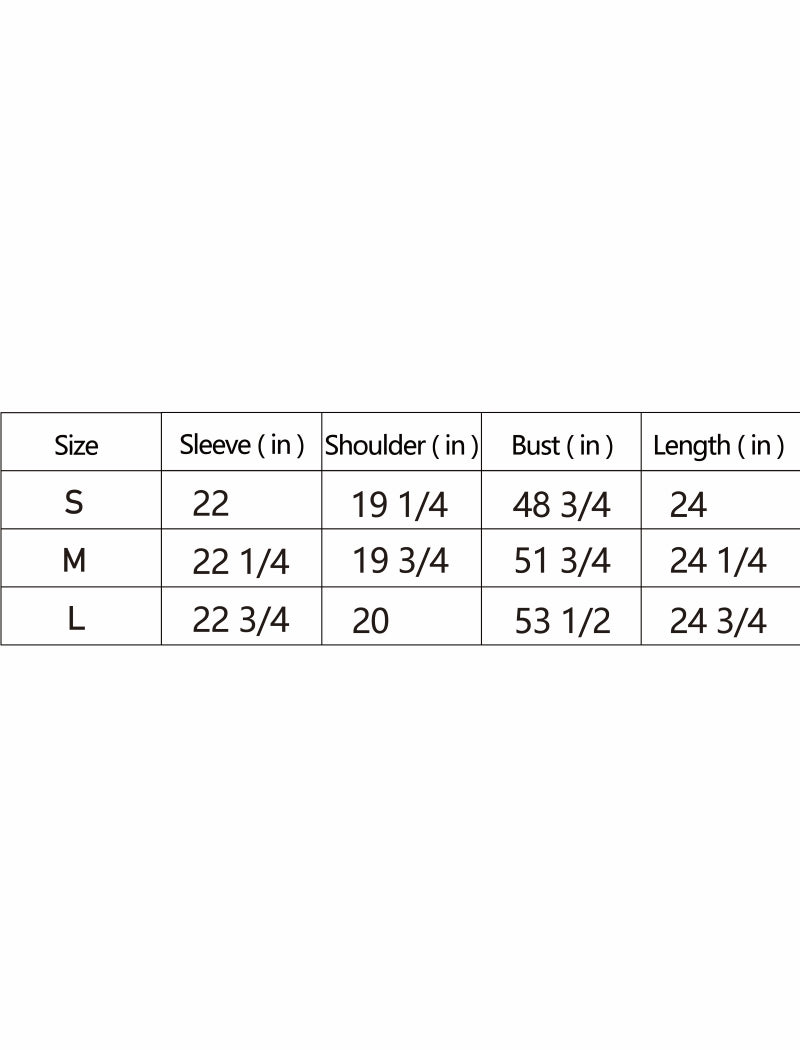Click the 22 1/4 sleeve measurement
The height and width of the screenshot is (1050, 800).
click(x=240, y=562)
